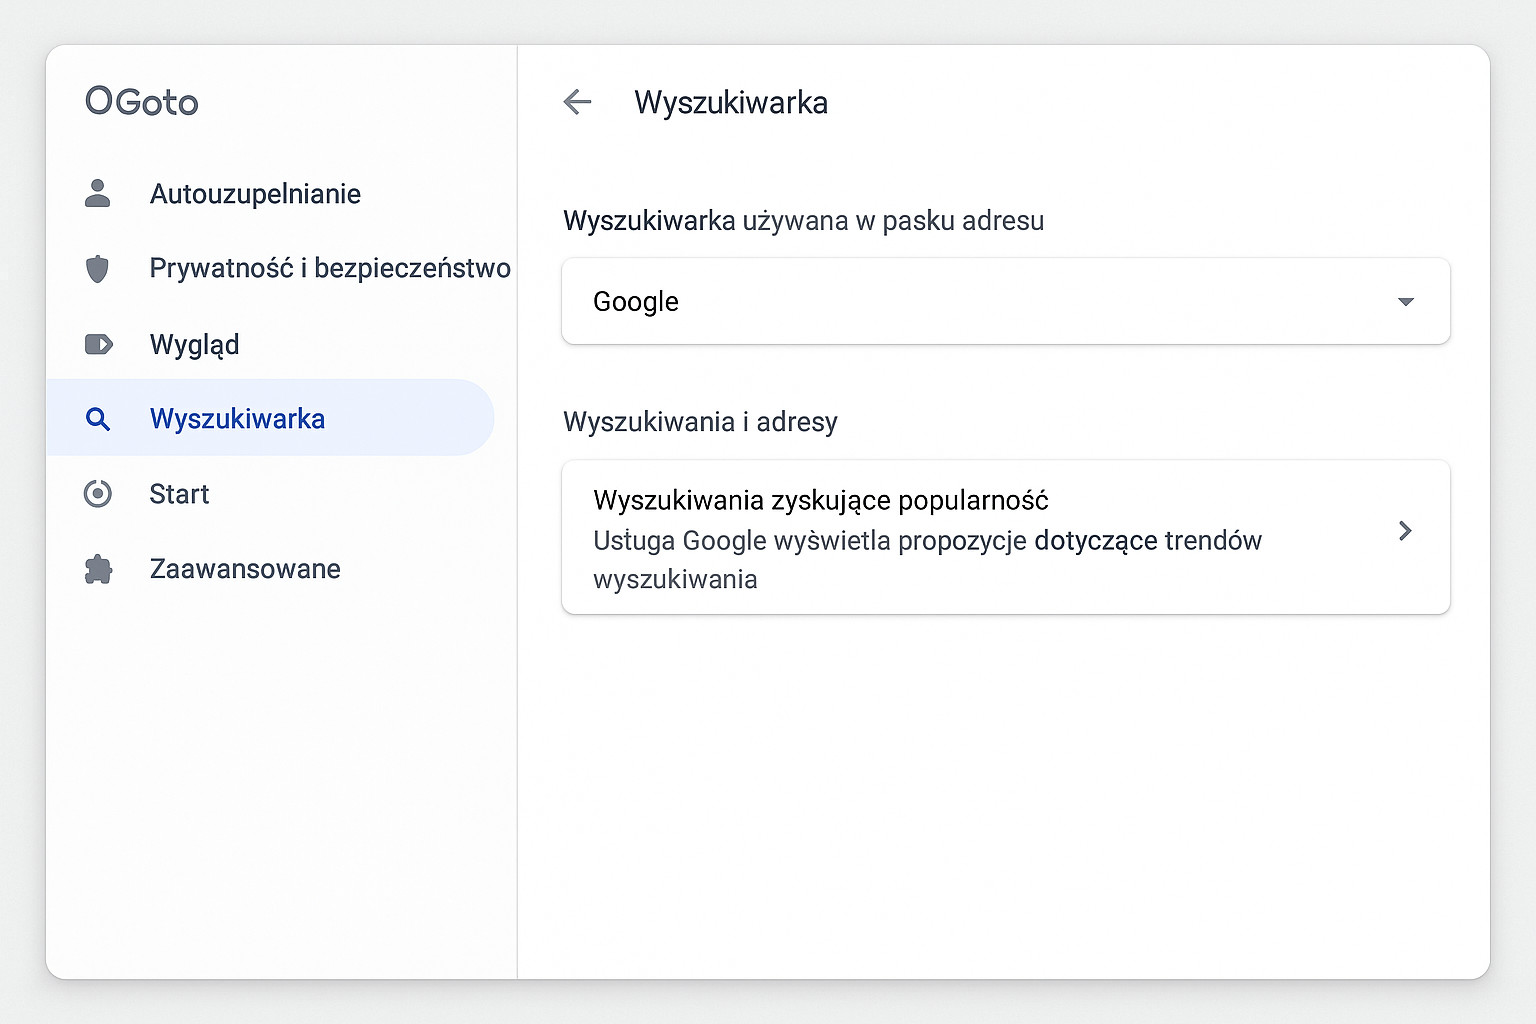
Task: Switch to the Wygląd section label
Action: tap(194, 345)
